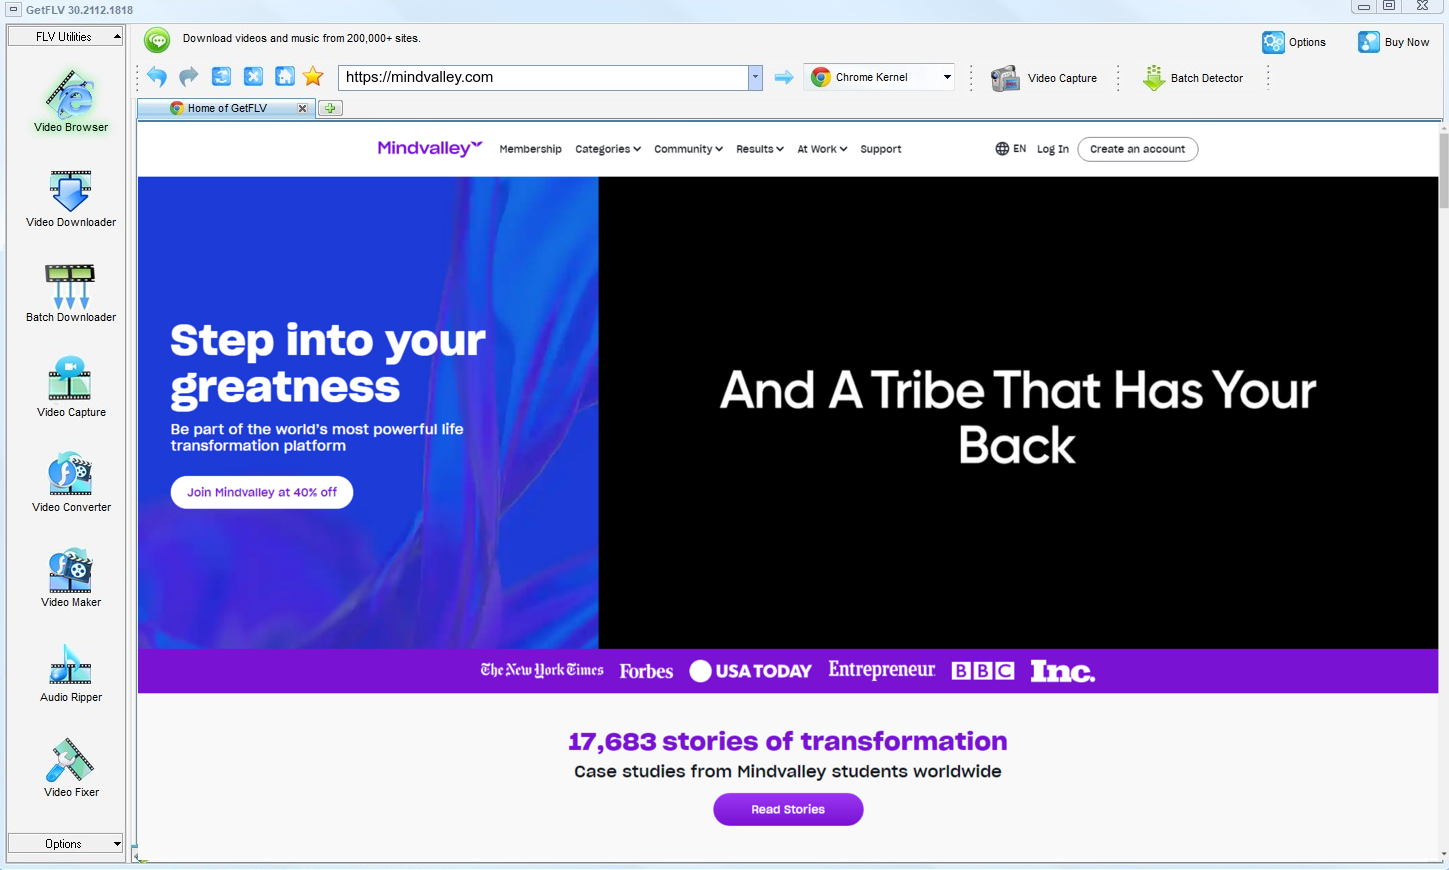This screenshot has width=1449, height=870.
Task: Click the URL address field
Action: click(544, 77)
